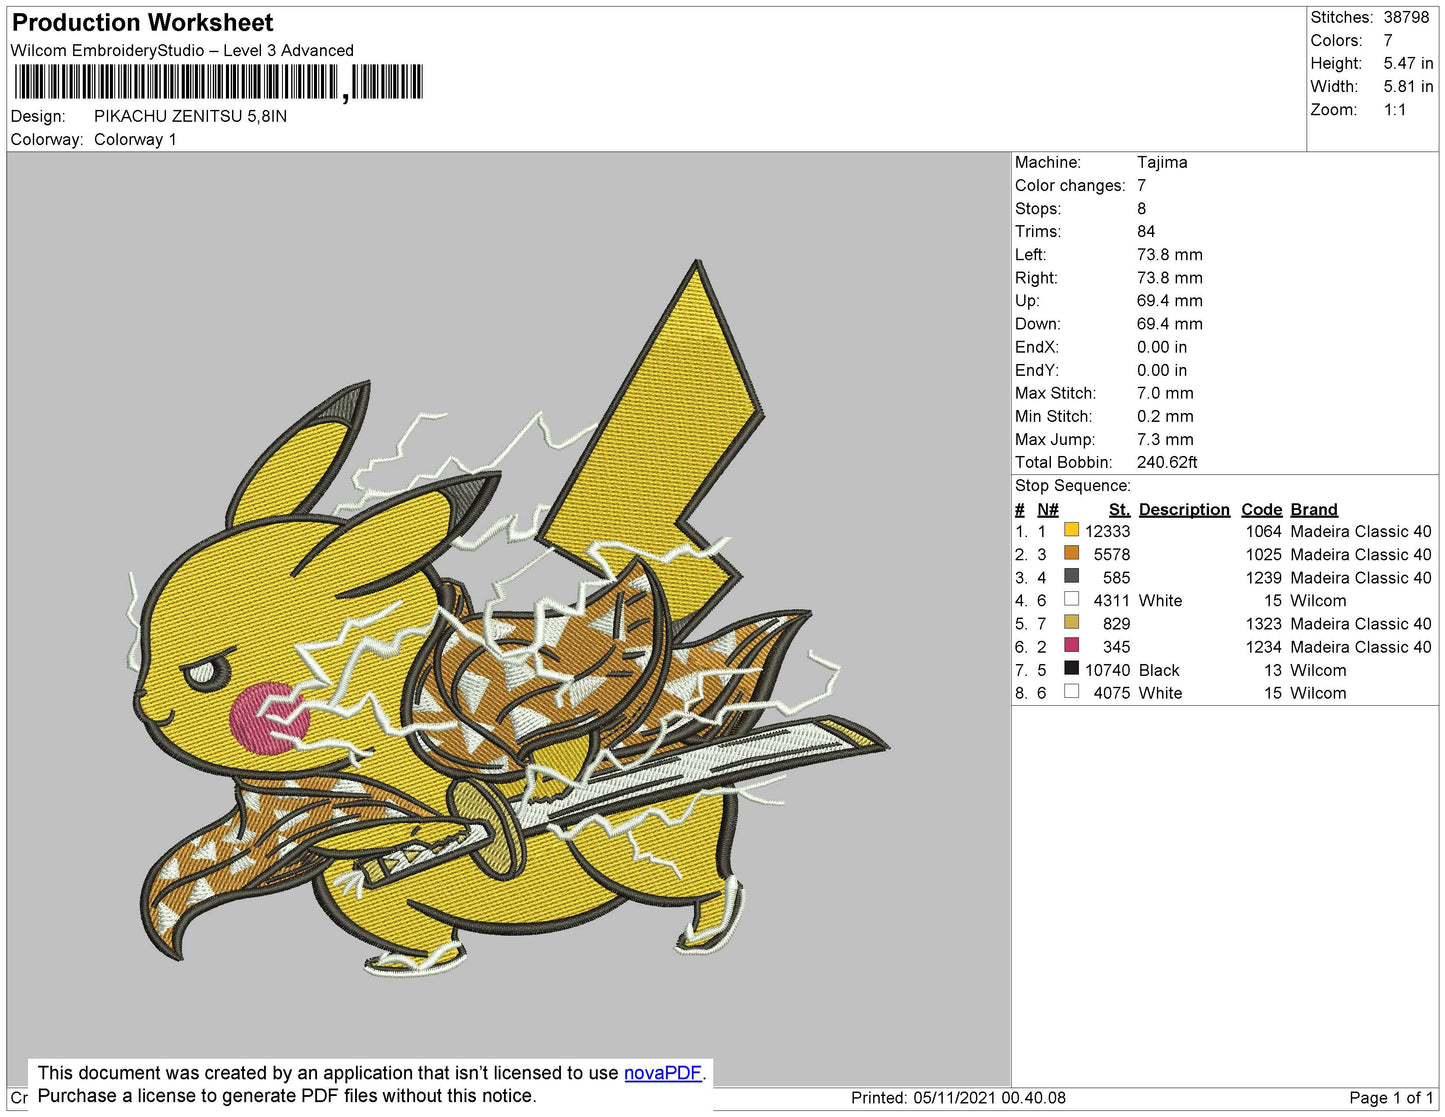Pick the gray swatch for code 1239
Screen dimensions: 1445x1117
1071,576
